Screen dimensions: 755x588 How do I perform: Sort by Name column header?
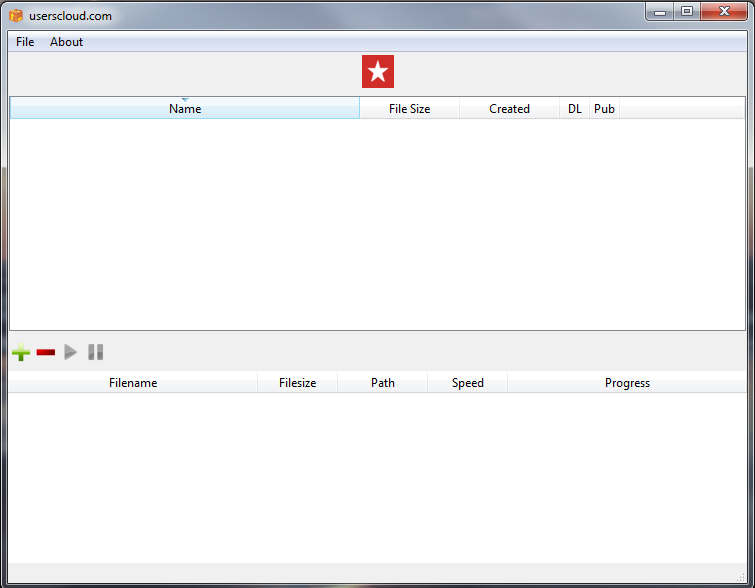coord(185,108)
